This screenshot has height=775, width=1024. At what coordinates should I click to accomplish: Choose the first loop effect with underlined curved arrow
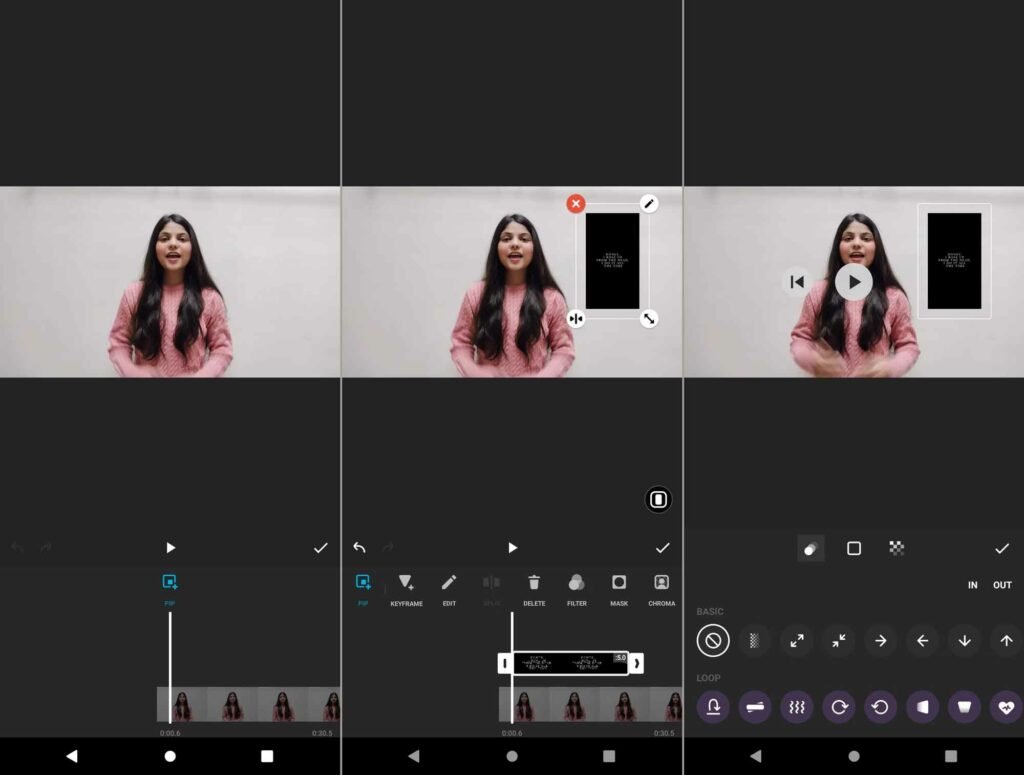coord(713,707)
